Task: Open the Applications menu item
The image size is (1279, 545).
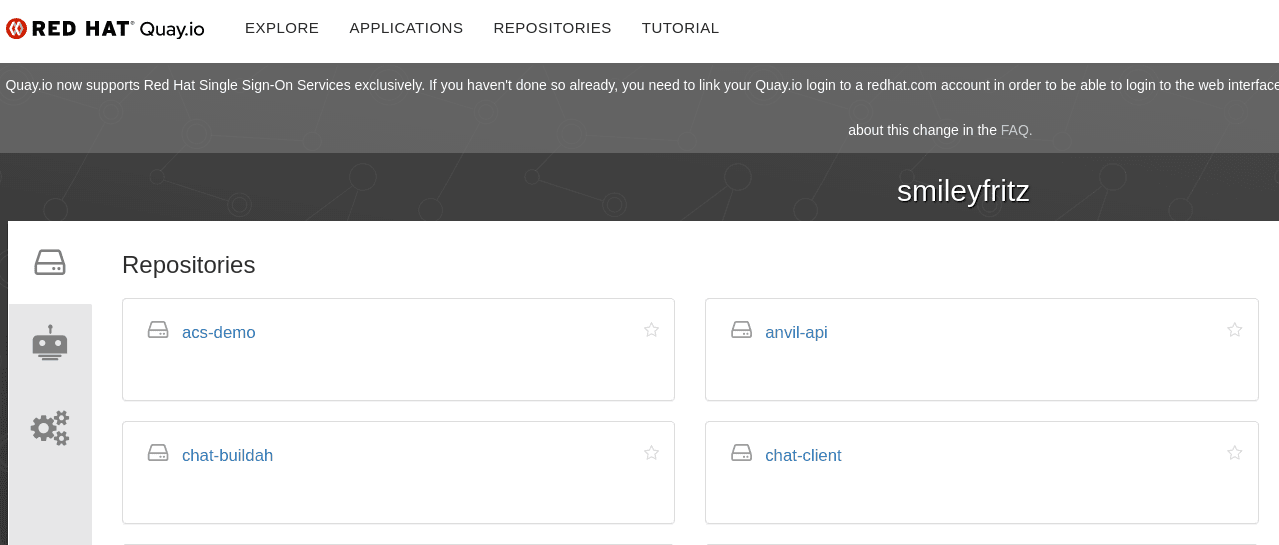Action: 406,28
